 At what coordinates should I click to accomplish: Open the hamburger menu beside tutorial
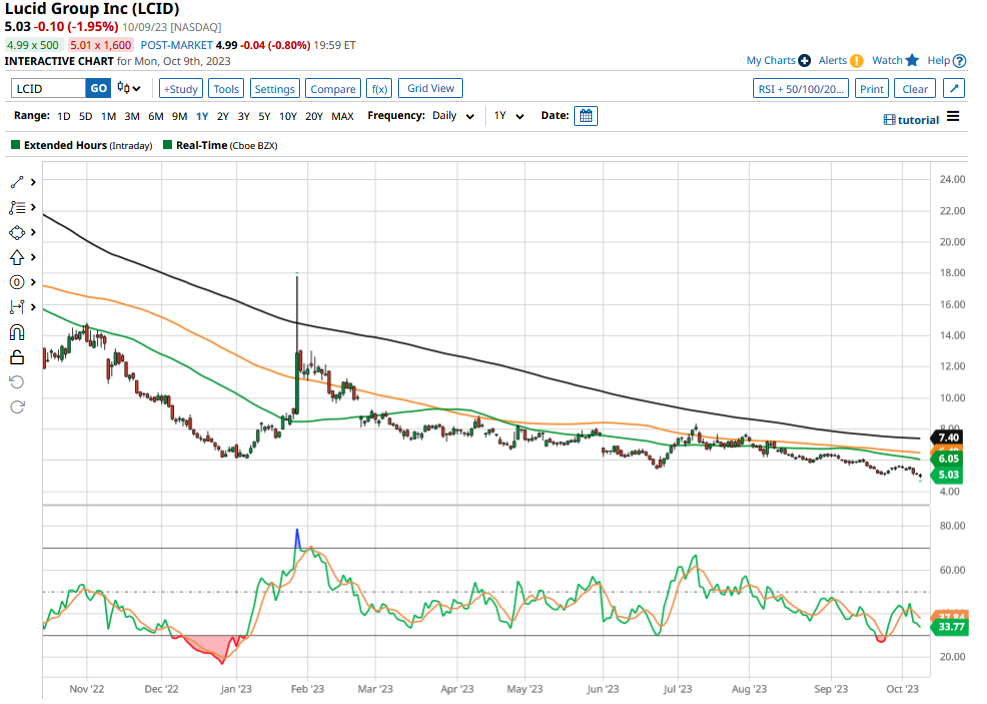pyautogui.click(x=953, y=117)
